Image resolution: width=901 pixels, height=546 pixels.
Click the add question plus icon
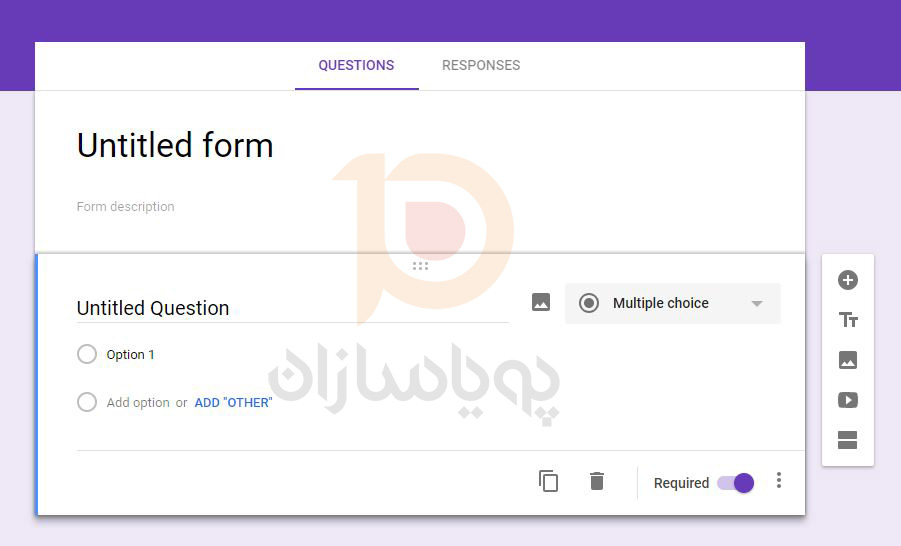pos(848,280)
